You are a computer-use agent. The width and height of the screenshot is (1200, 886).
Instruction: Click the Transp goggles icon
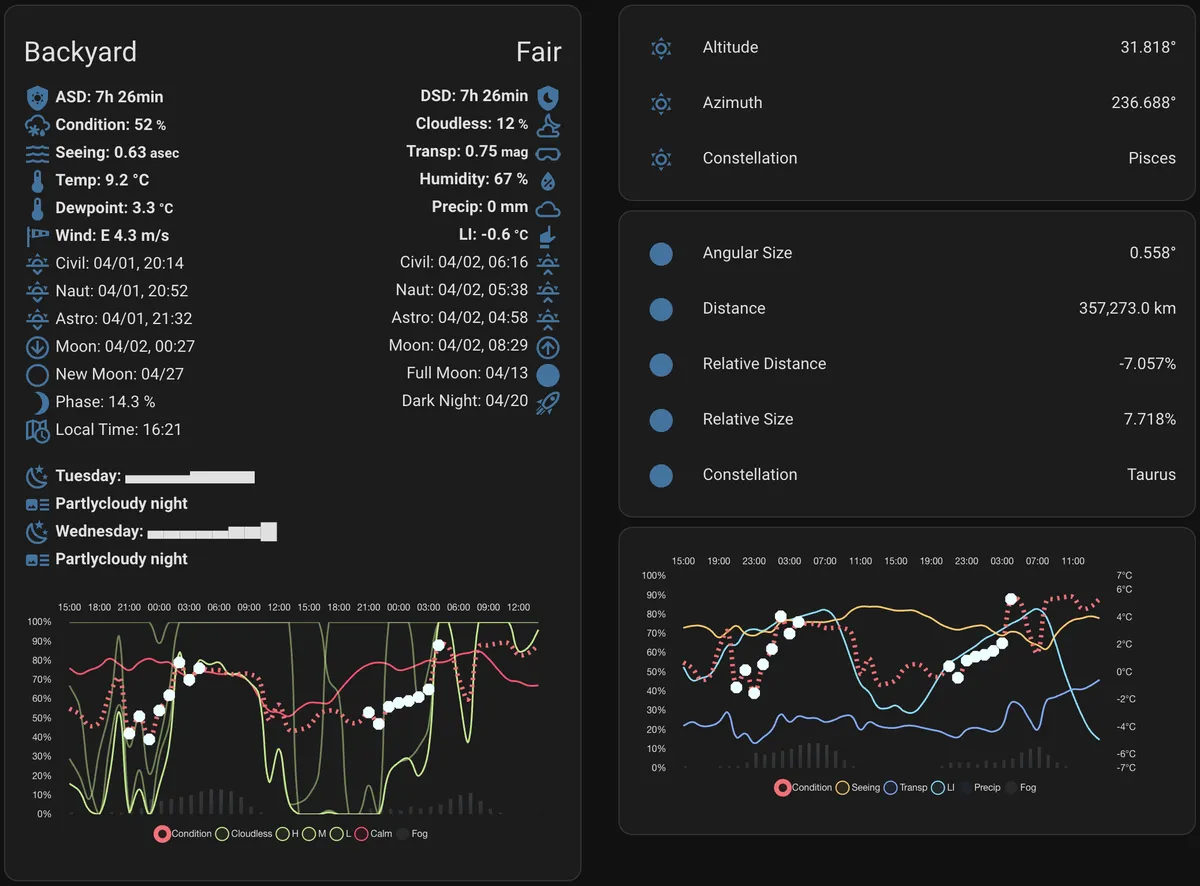[548, 153]
